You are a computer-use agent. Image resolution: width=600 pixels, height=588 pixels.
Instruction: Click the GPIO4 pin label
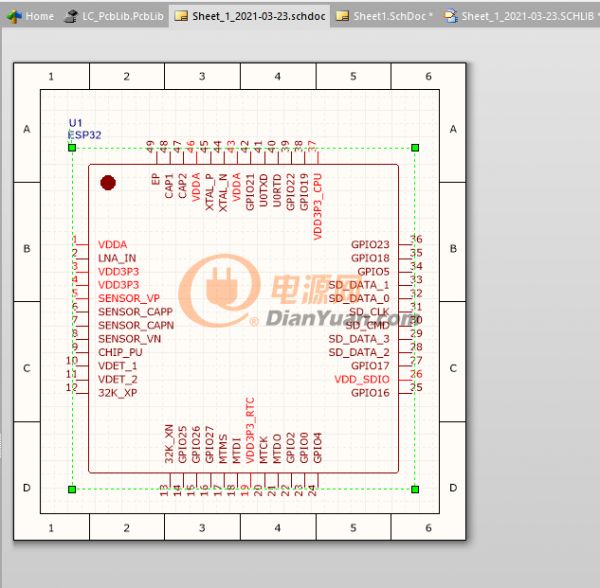coord(317,448)
